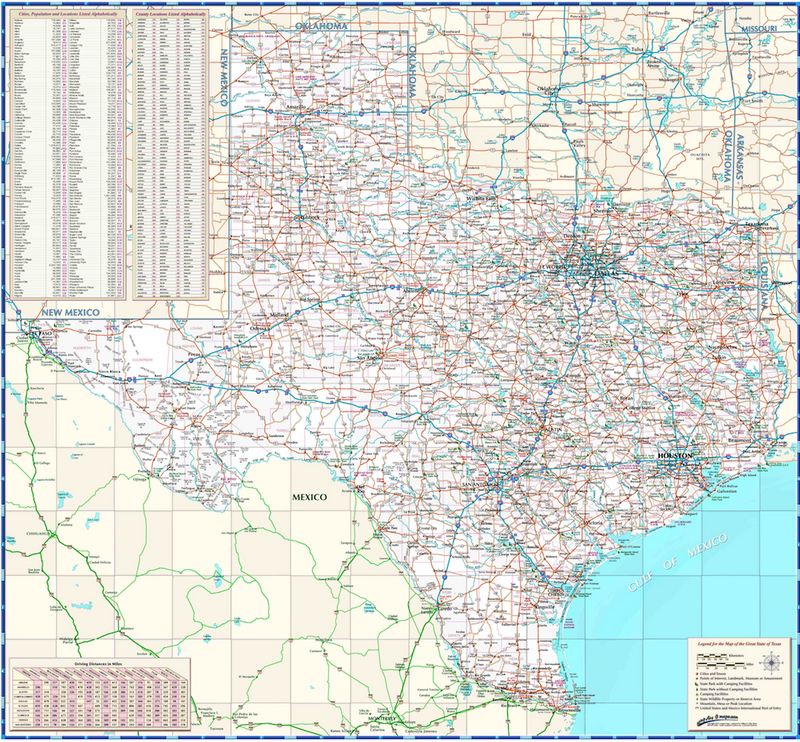Click the Miles scale bar
This screenshot has height=742, width=800.
(x=720, y=665)
